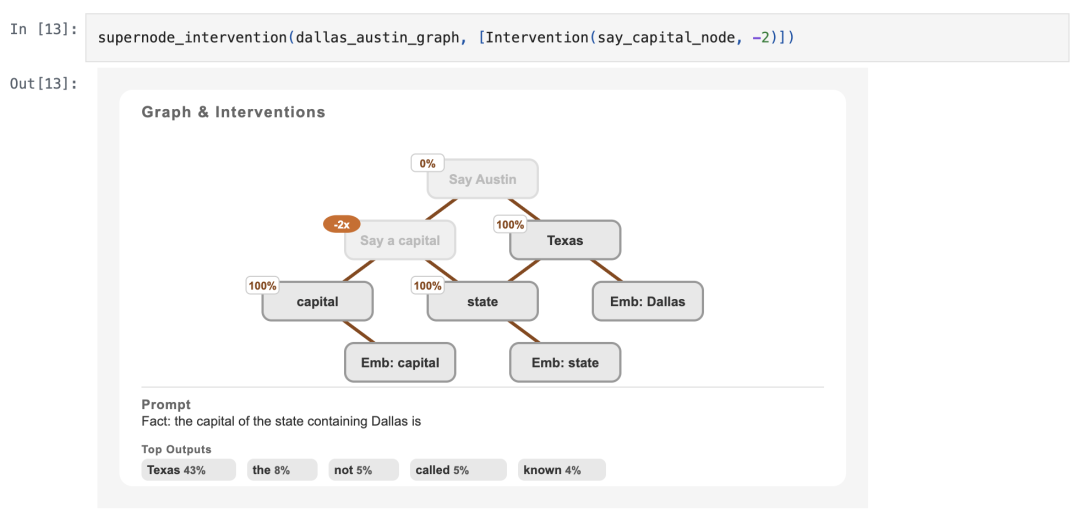Select the Emb: Dallas node
Viewport: 1080px width, 522px height.
click(x=648, y=301)
